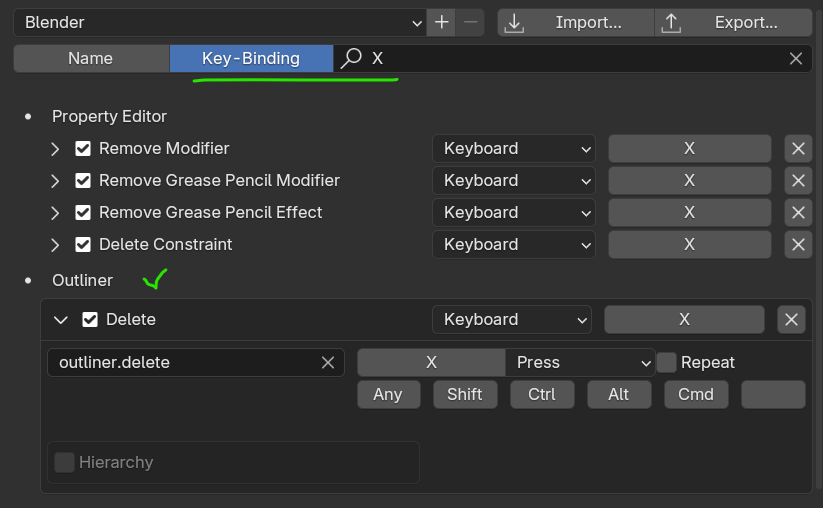Remove the Remove Modifier keymap entry
This screenshot has width=823, height=508.
[x=797, y=149]
